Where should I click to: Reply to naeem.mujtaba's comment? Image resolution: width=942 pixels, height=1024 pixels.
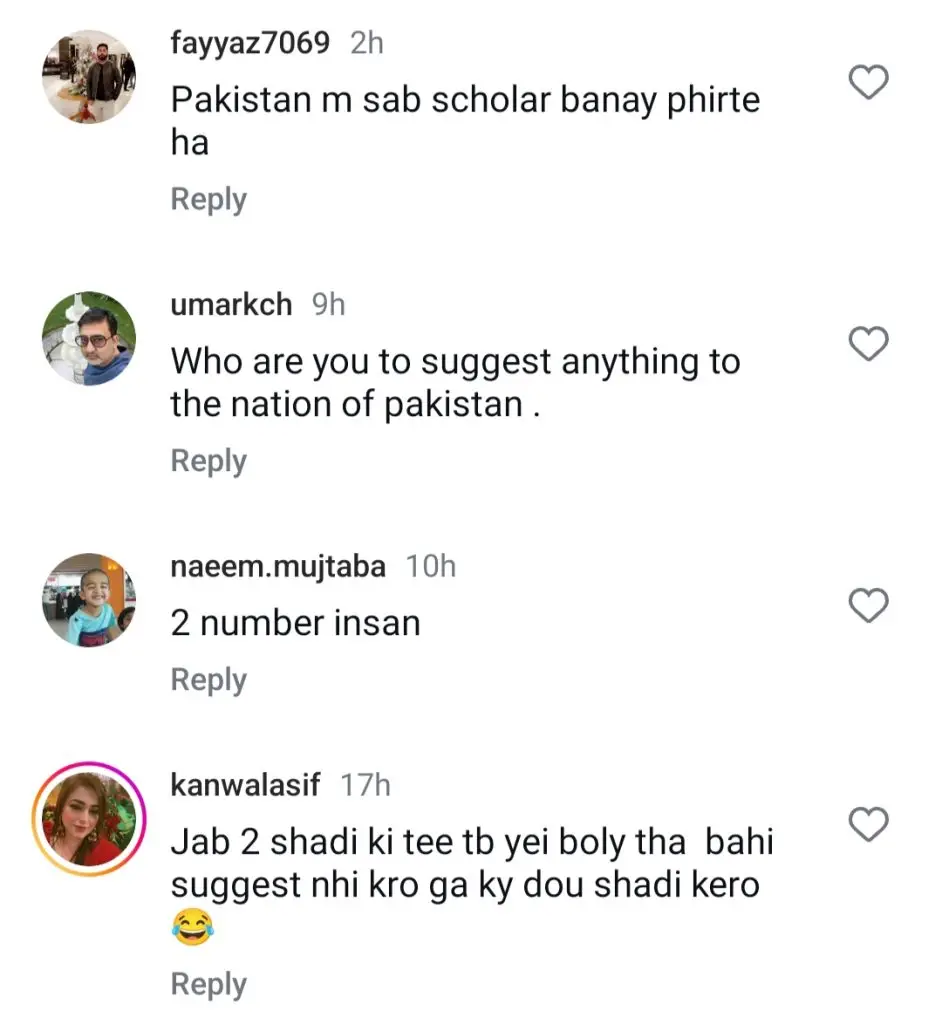[208, 680]
